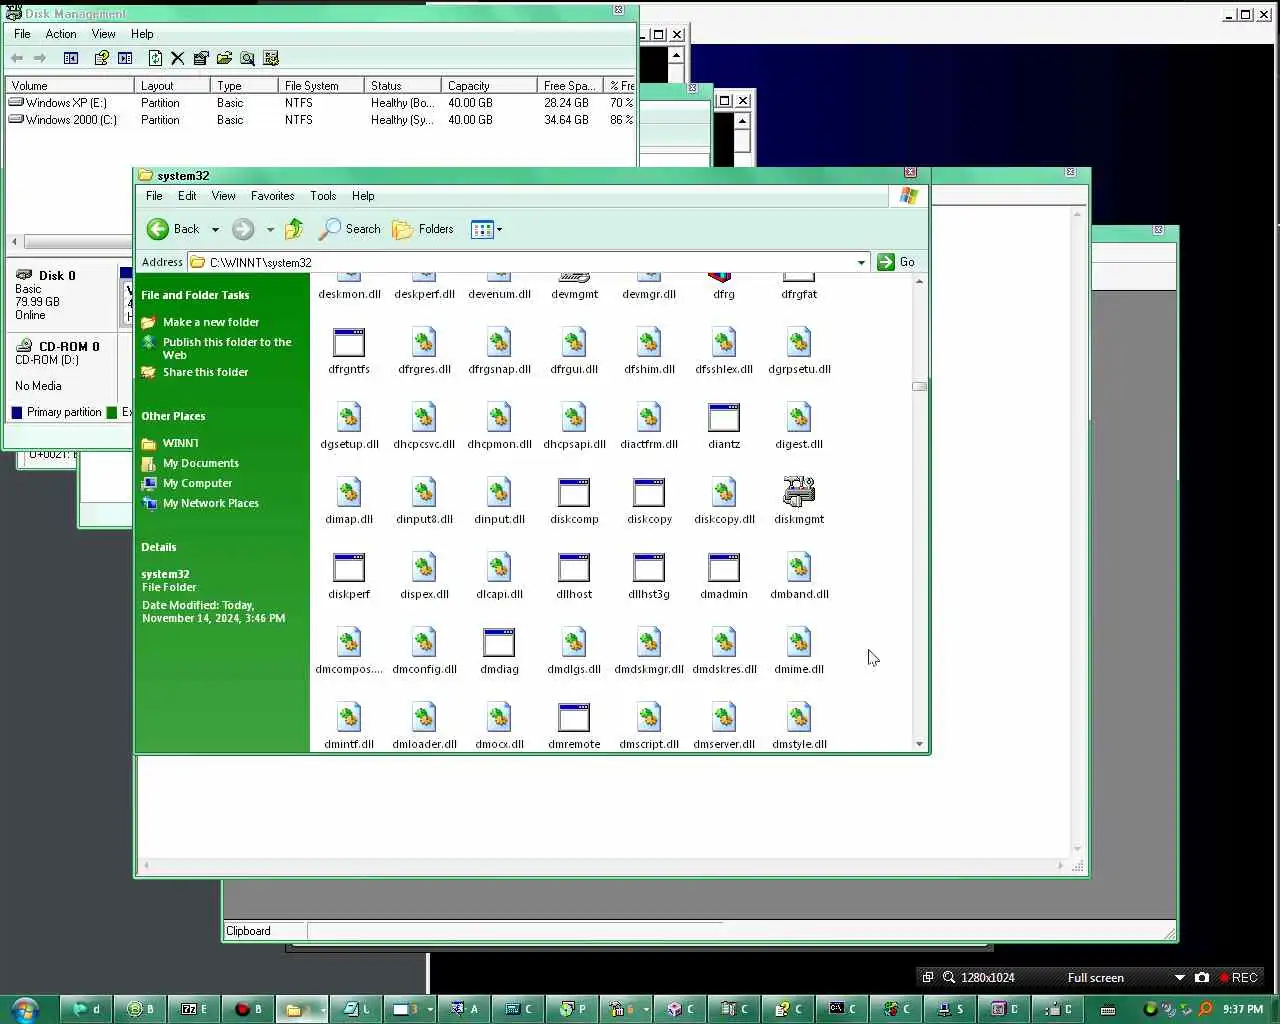Image resolution: width=1280 pixels, height=1024 pixels.
Task: Click the Views icon in Explorer toolbar
Action: 482,229
